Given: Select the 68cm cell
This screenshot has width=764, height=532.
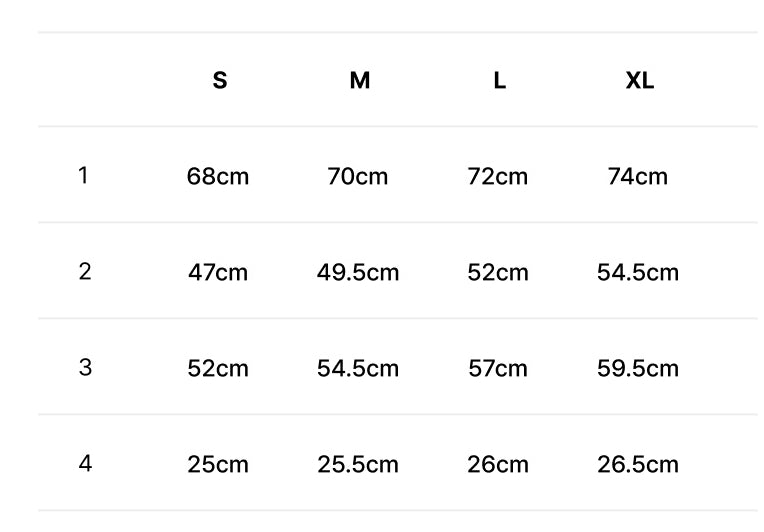Looking at the screenshot, I should point(218,176).
